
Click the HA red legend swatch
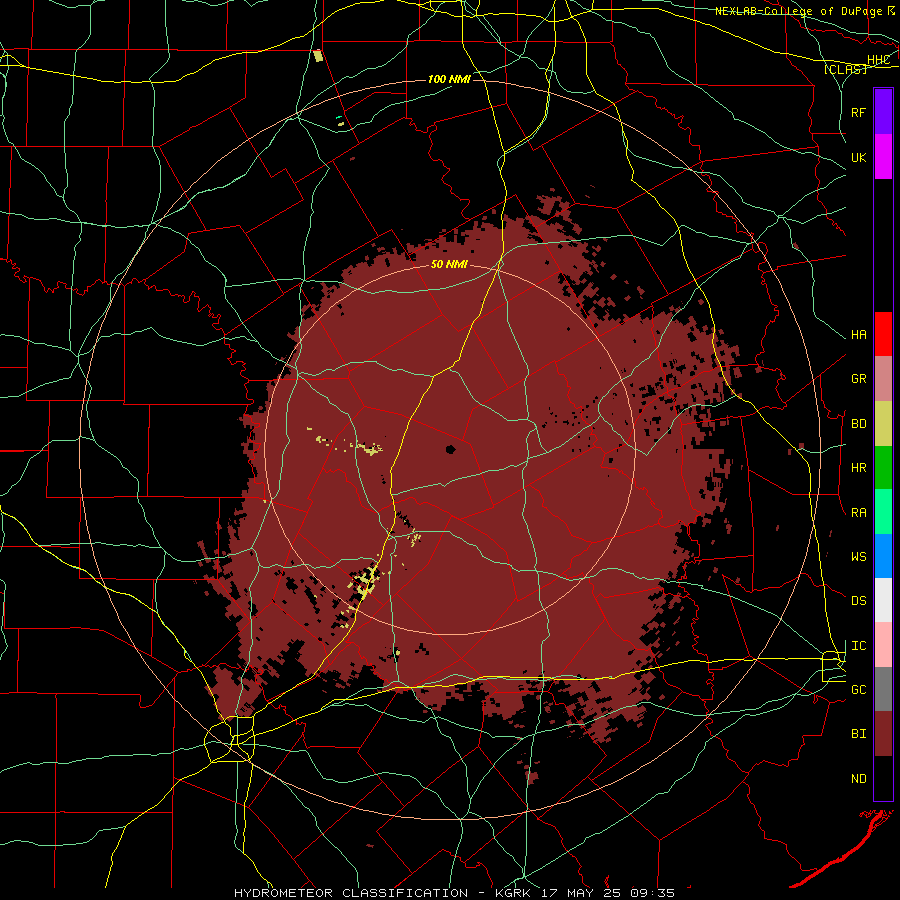(x=883, y=334)
